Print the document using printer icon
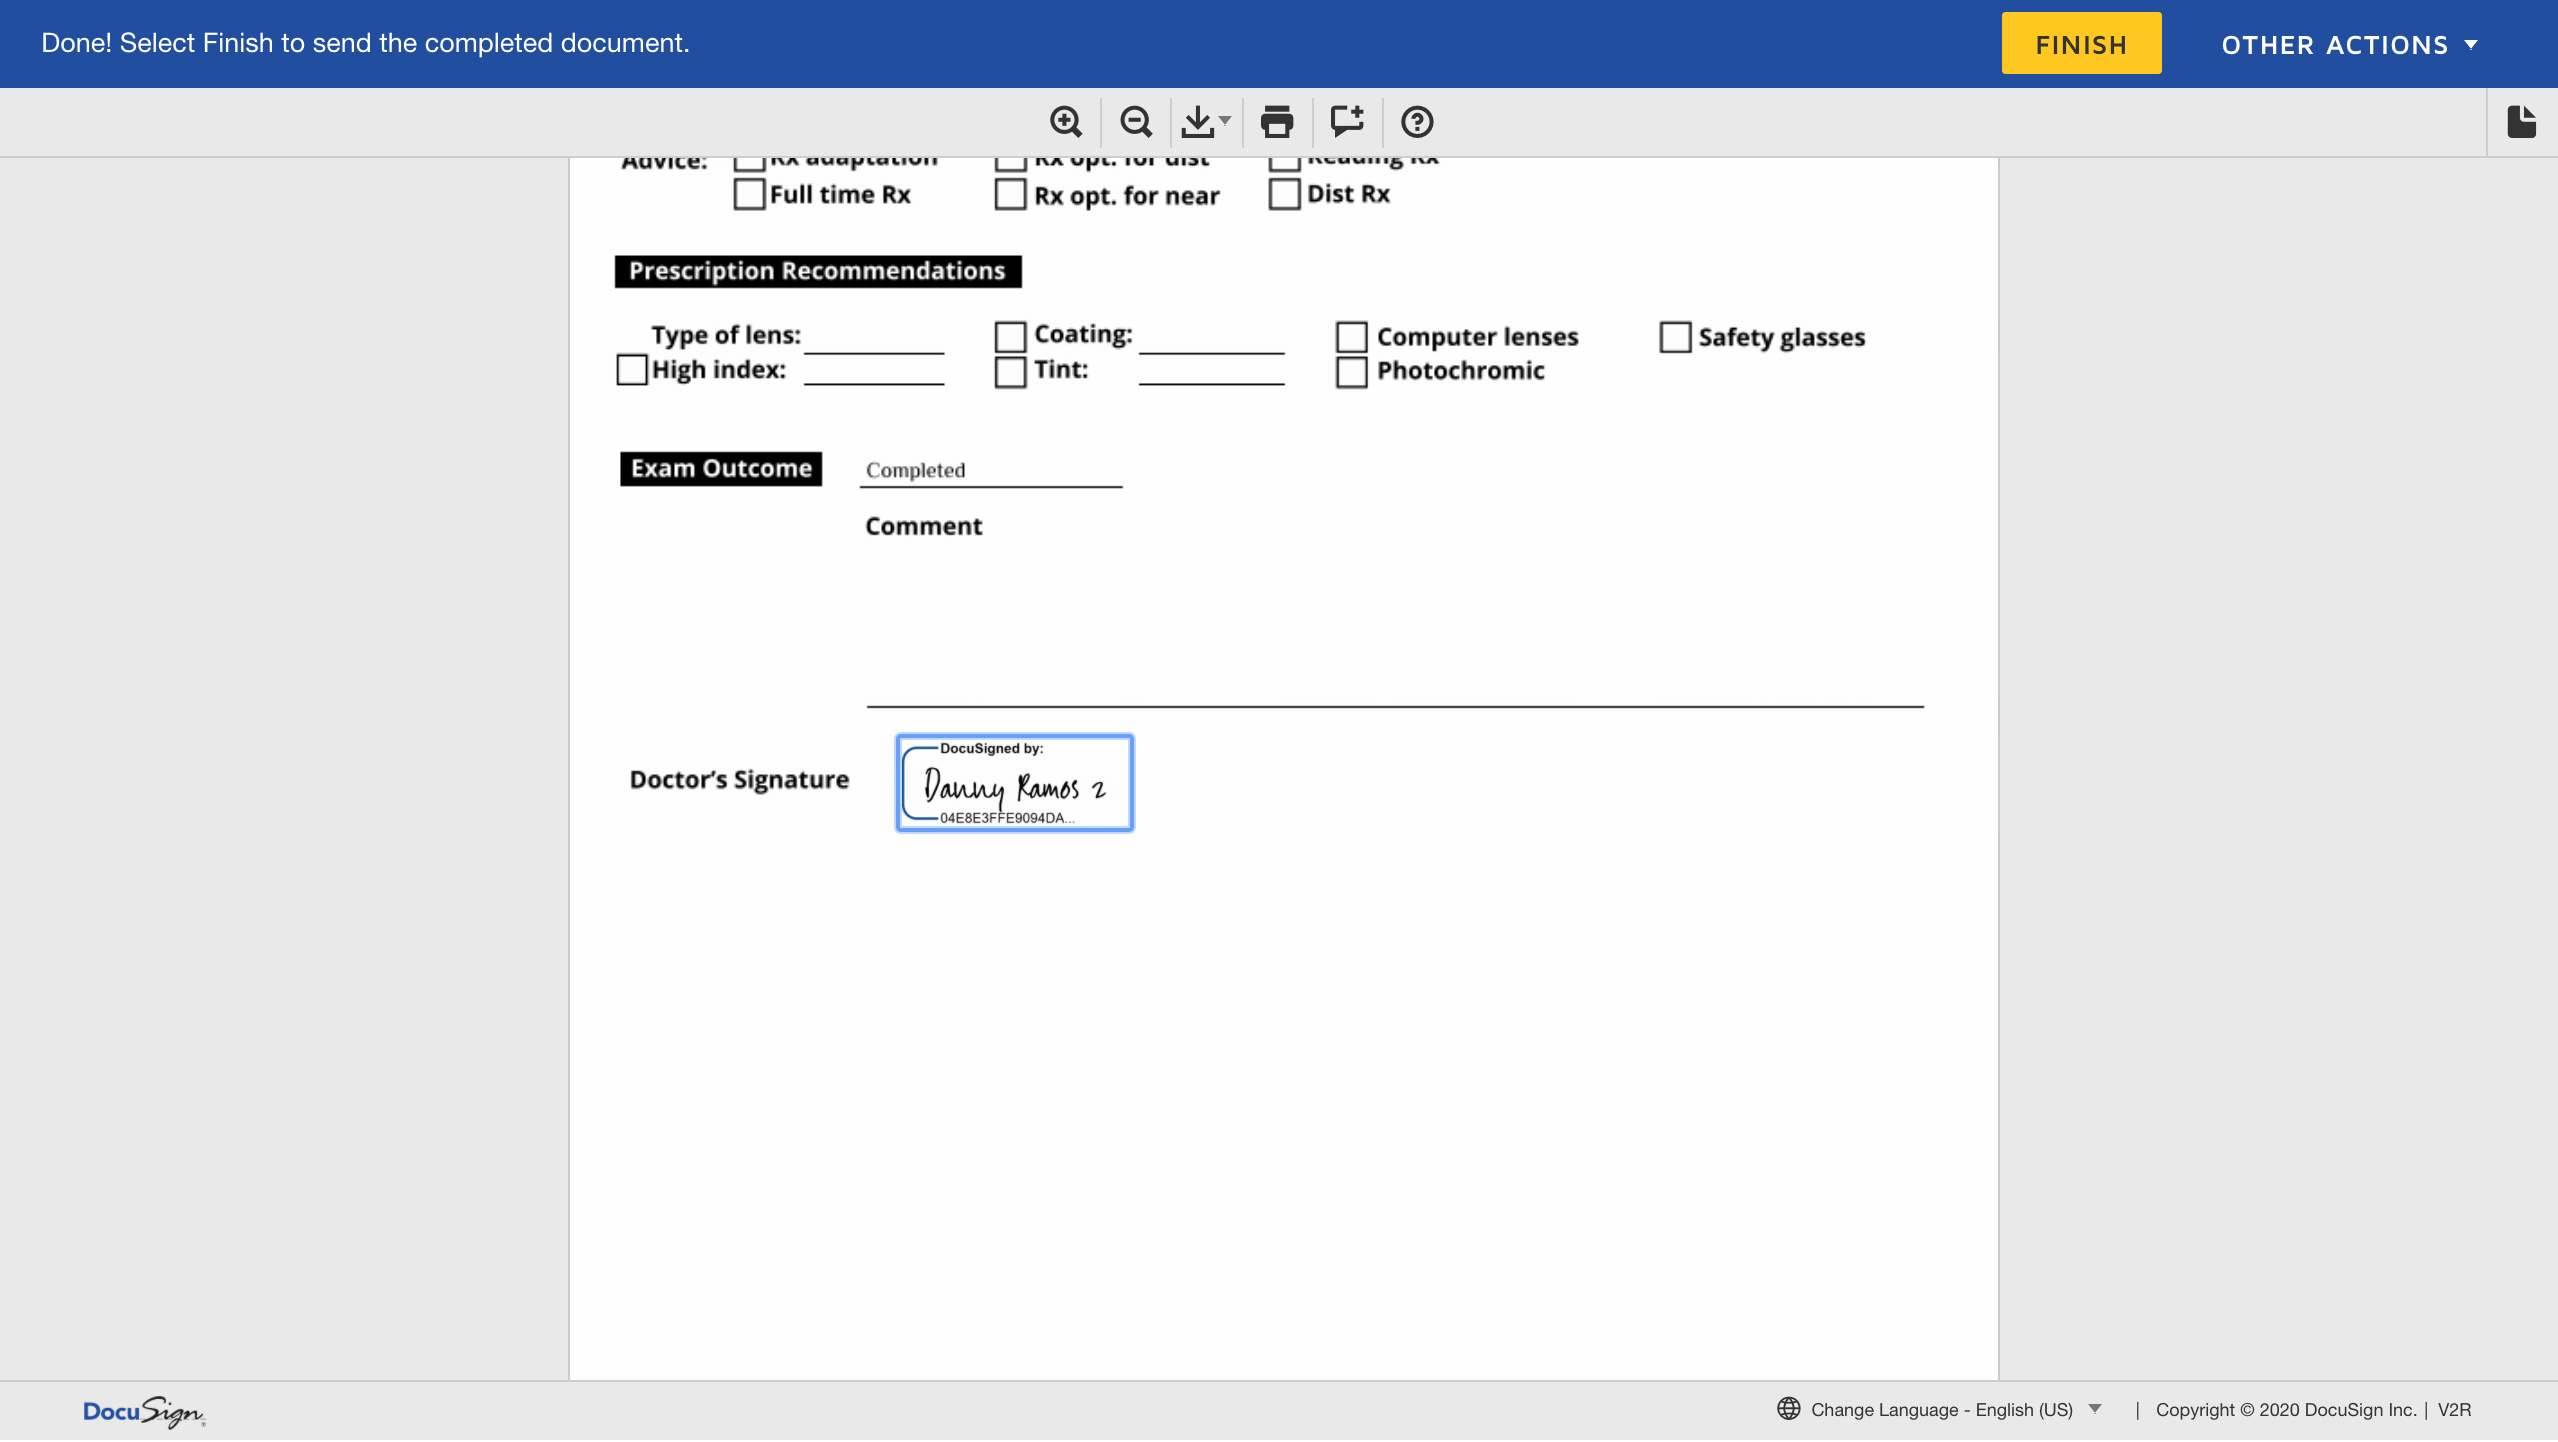Image resolution: width=2558 pixels, height=1442 pixels. point(1277,122)
